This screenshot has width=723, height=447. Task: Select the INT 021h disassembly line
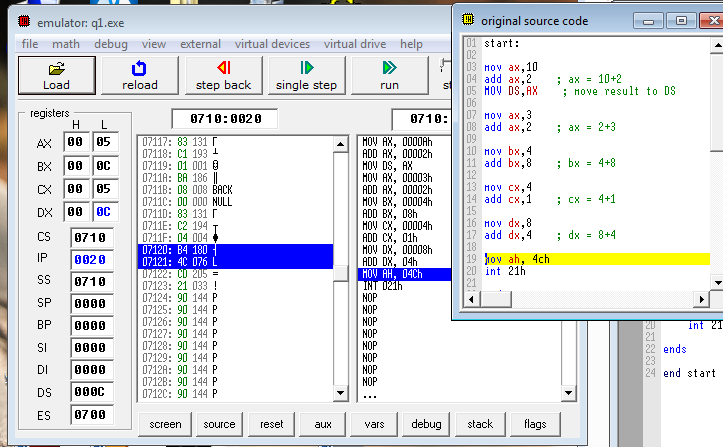coord(387,286)
